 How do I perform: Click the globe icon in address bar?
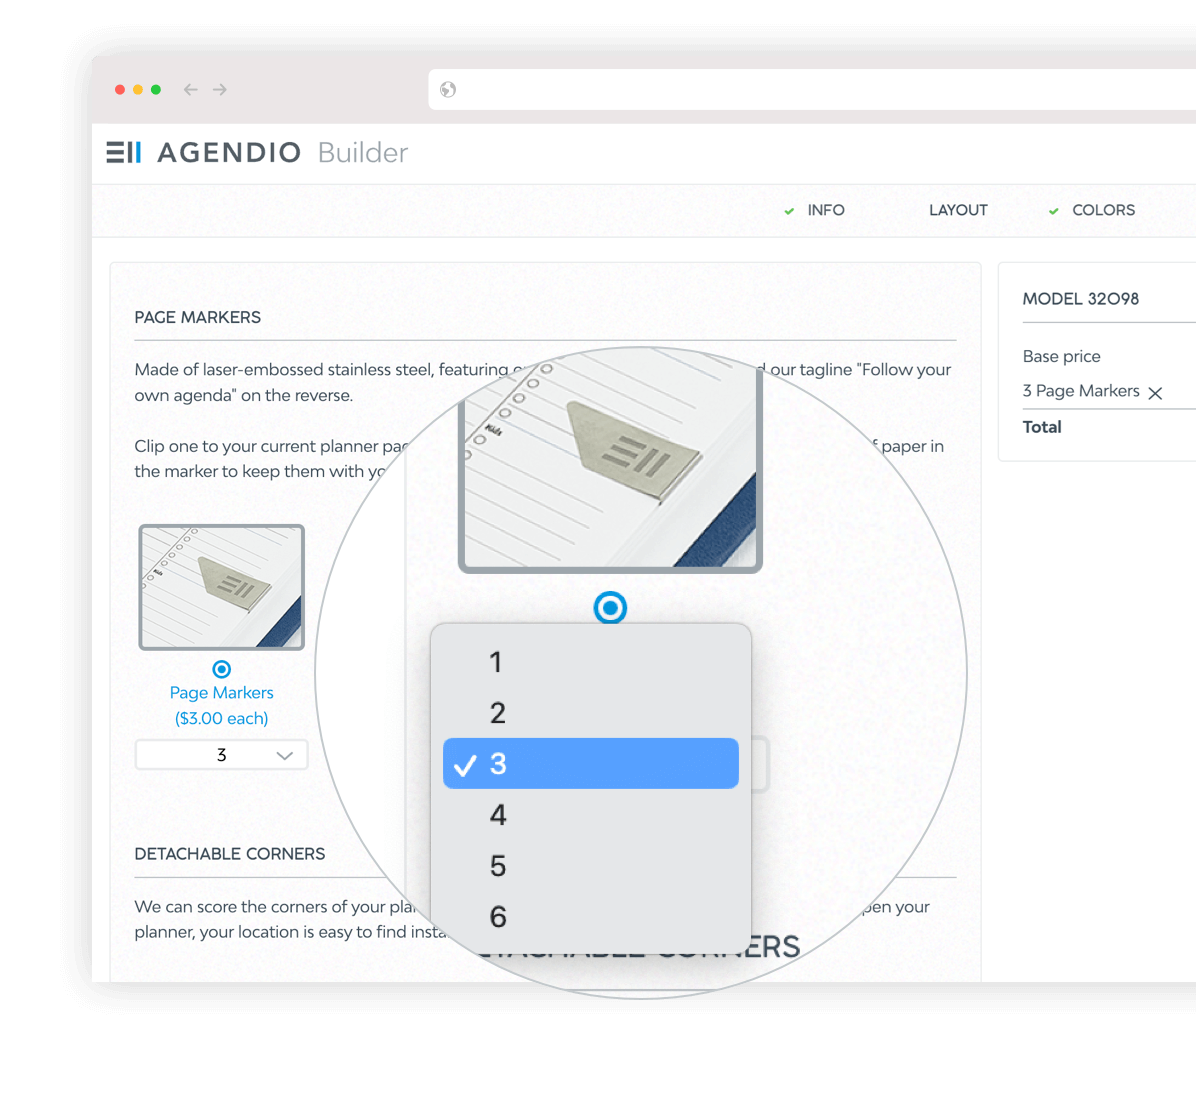[448, 89]
